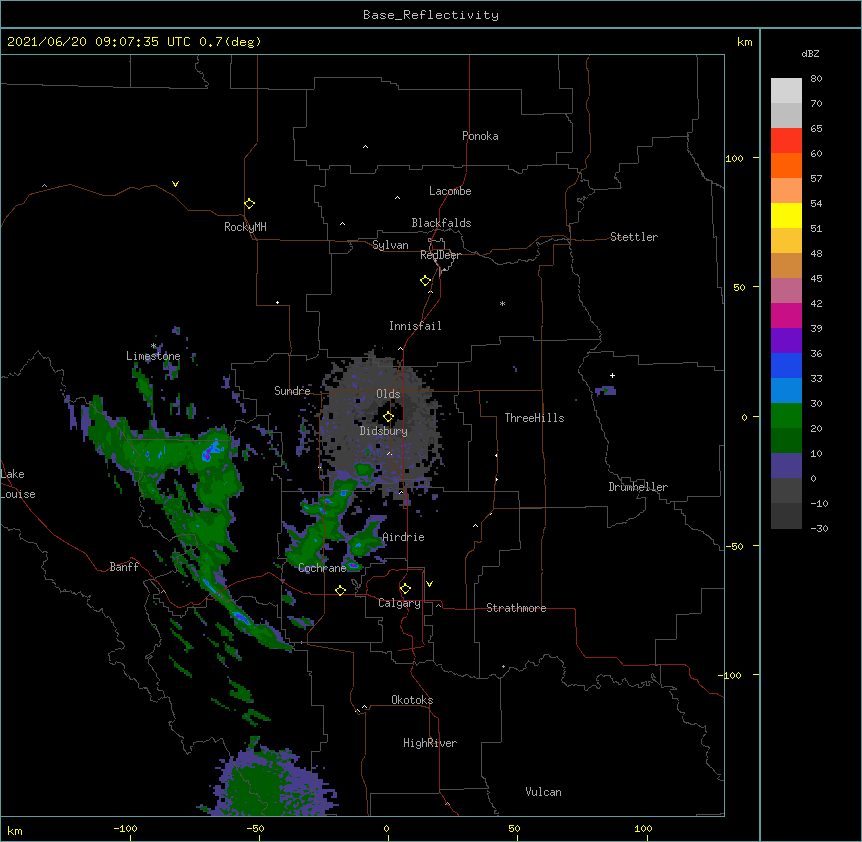Click the yellow marker southeast of Cochrane
This screenshot has width=862, height=842.
(x=340, y=590)
